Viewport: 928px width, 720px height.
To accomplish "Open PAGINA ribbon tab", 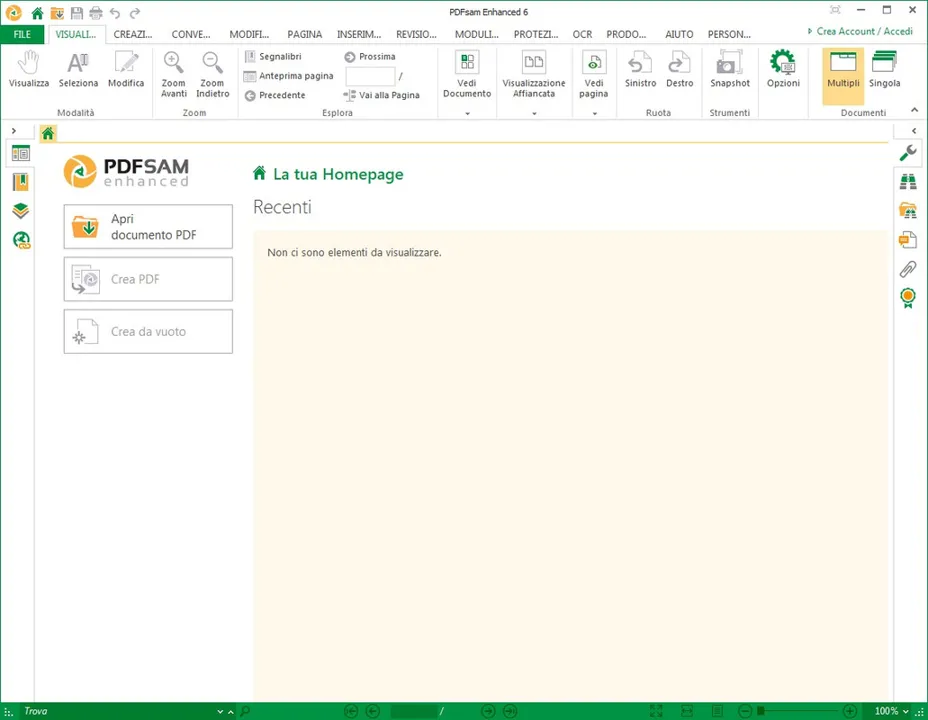I will pyautogui.click(x=305, y=34).
